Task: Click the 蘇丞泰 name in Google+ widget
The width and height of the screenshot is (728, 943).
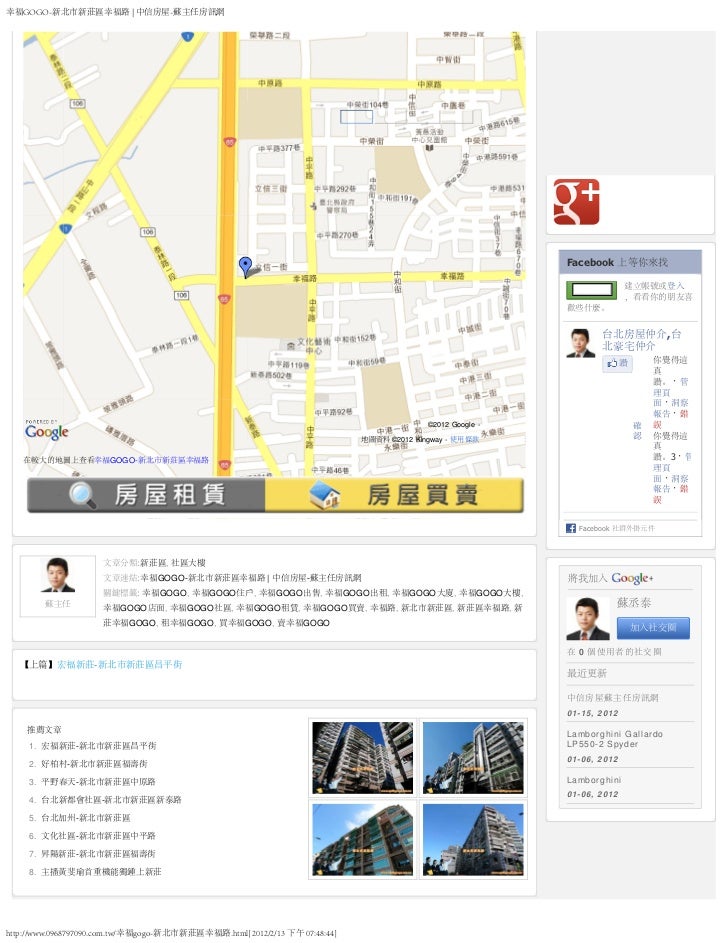Action: tap(634, 603)
